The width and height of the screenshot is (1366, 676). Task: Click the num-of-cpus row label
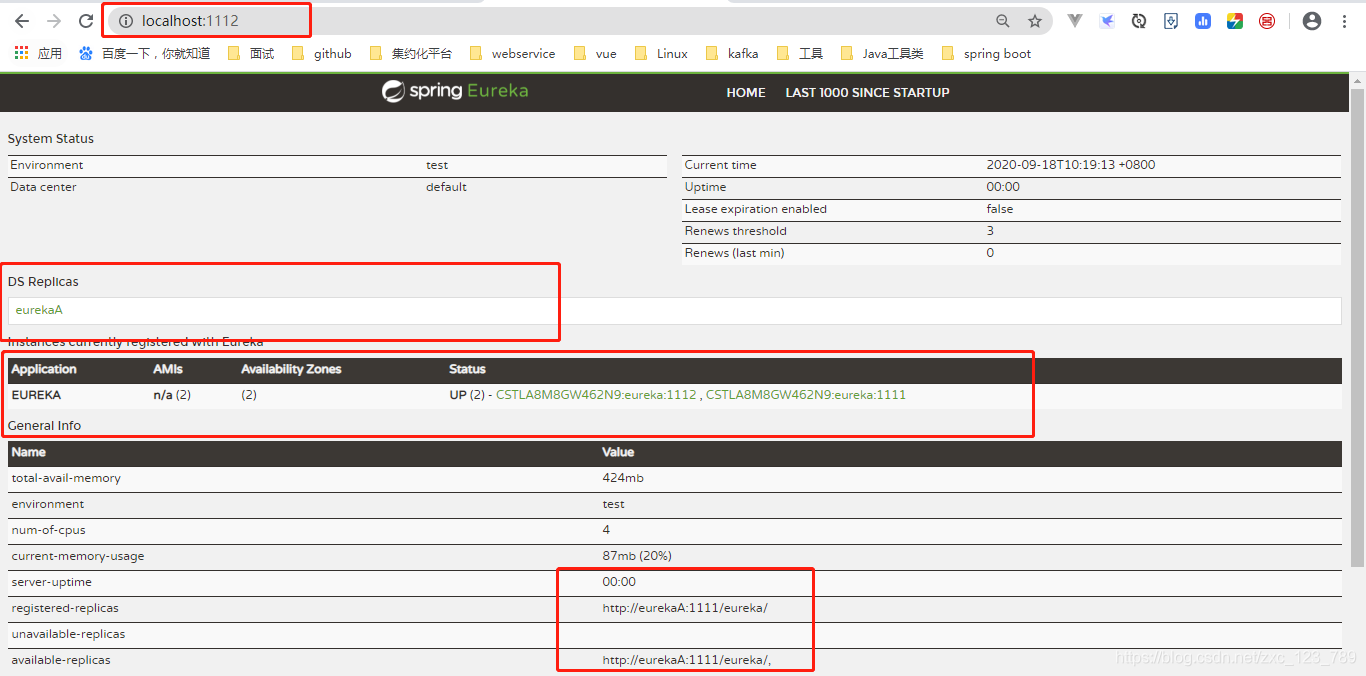(x=47, y=530)
